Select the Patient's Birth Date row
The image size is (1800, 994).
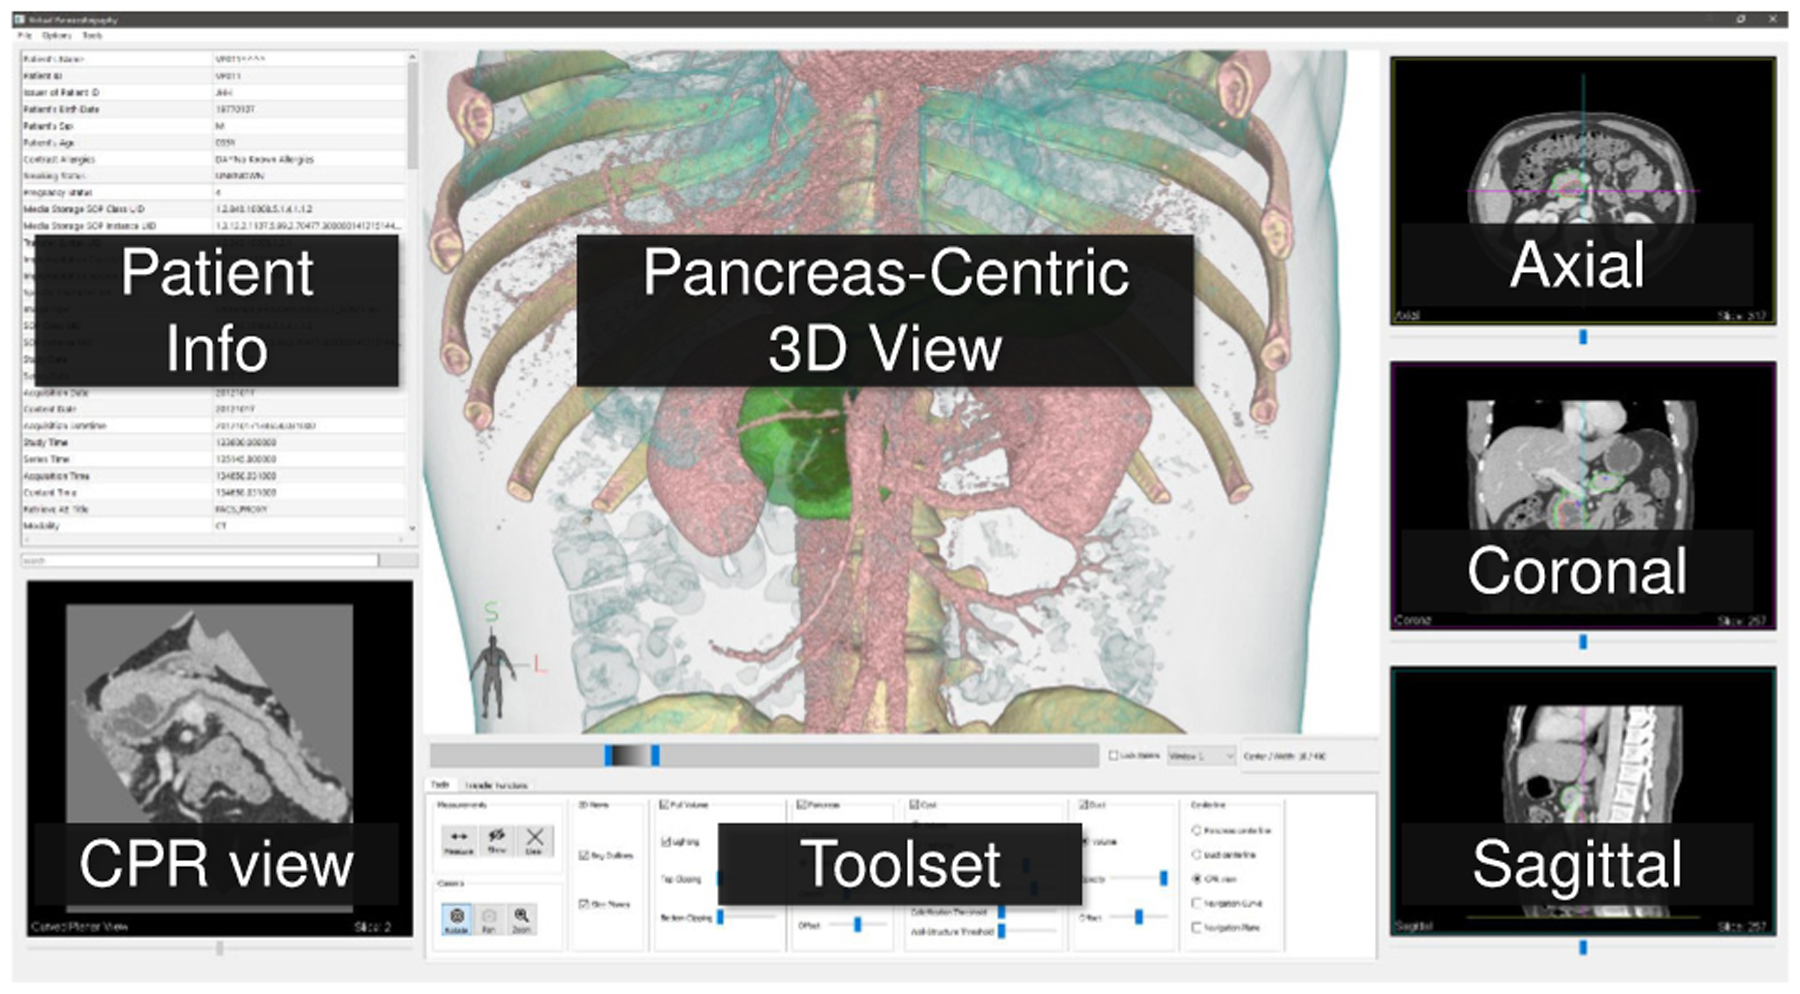213,109
